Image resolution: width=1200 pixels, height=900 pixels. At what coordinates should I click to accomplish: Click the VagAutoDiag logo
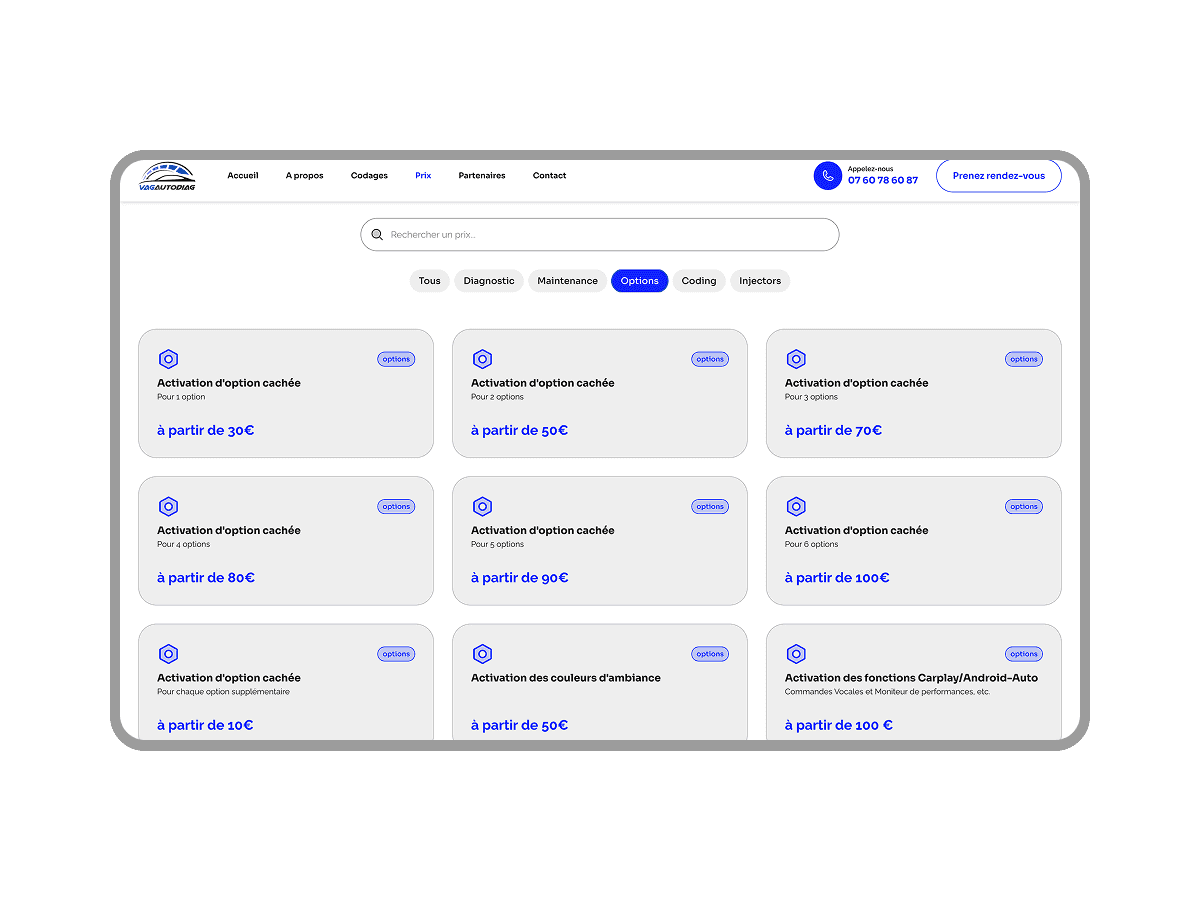coord(167,176)
